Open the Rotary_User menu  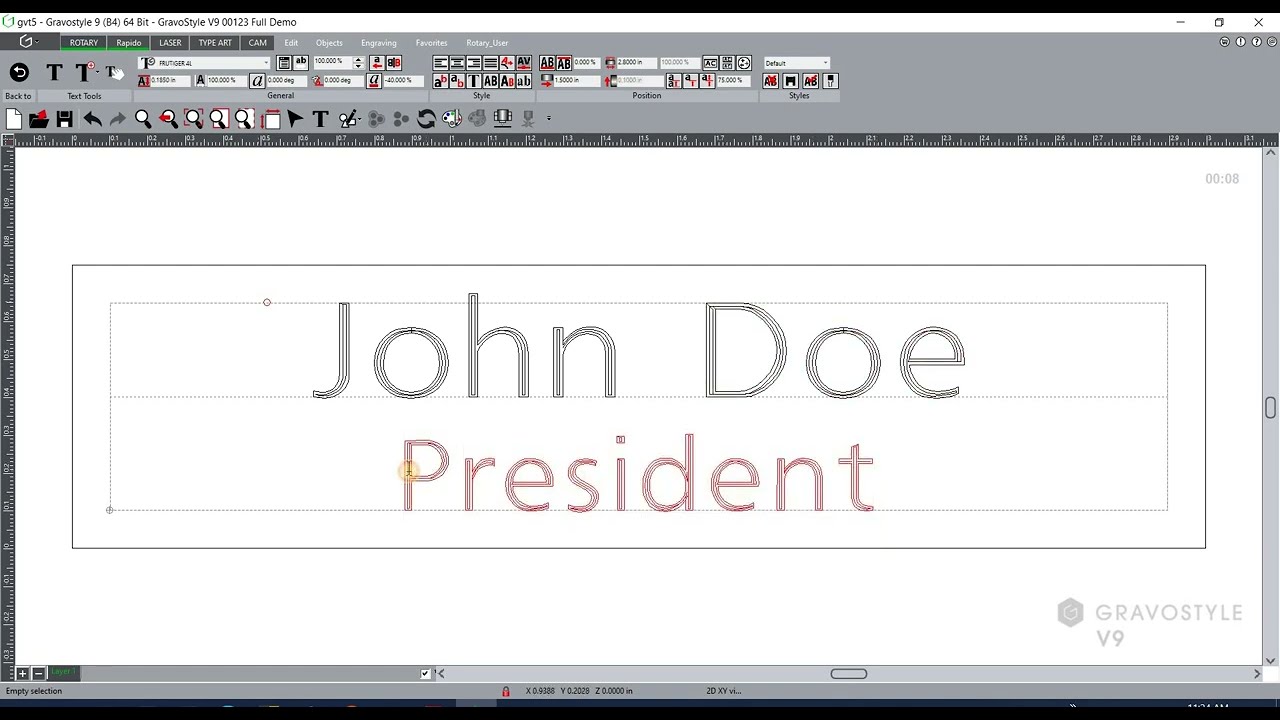[487, 43]
